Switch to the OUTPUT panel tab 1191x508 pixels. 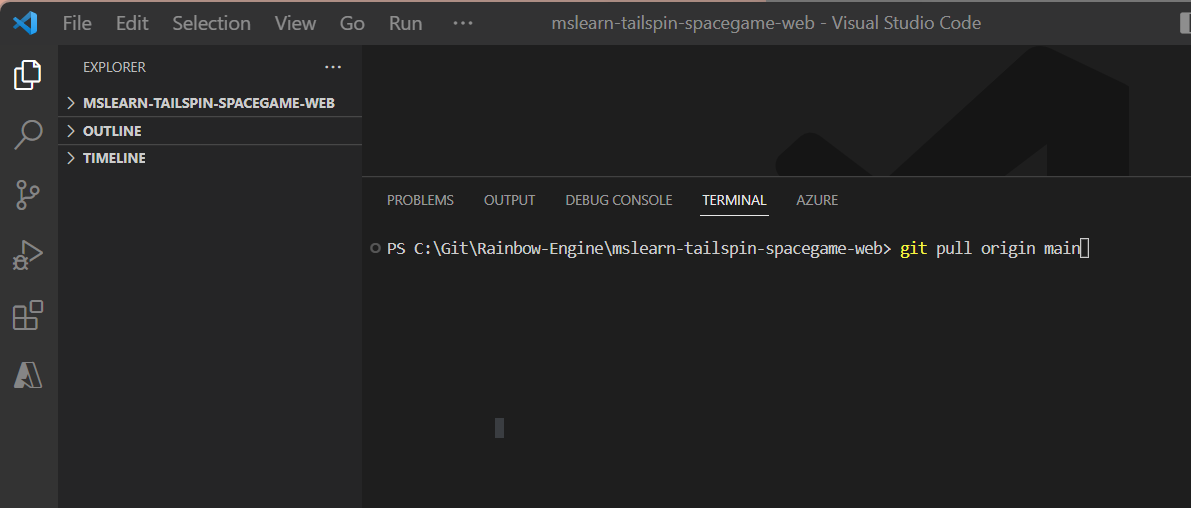(510, 200)
